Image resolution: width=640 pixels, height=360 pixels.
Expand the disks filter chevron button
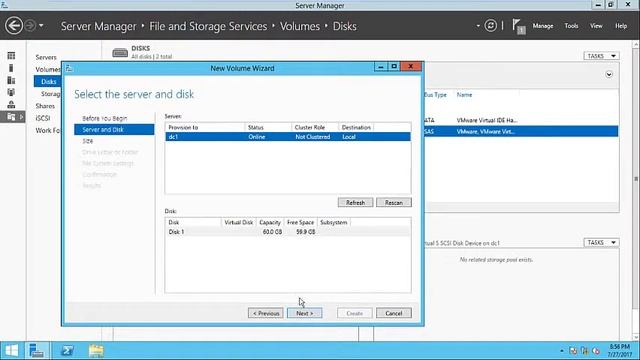tap(609, 74)
